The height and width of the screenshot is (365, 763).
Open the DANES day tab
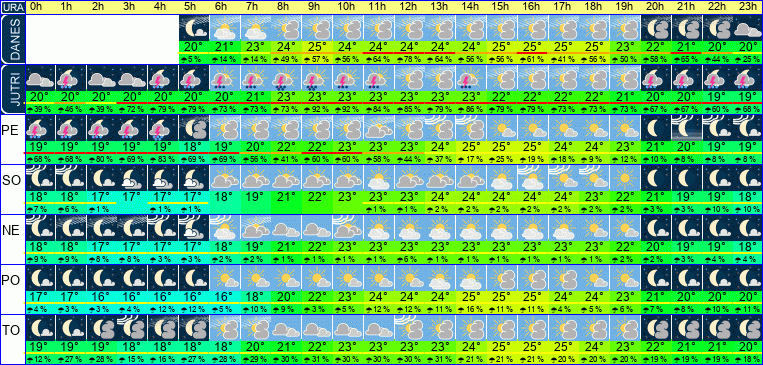(x=12, y=39)
